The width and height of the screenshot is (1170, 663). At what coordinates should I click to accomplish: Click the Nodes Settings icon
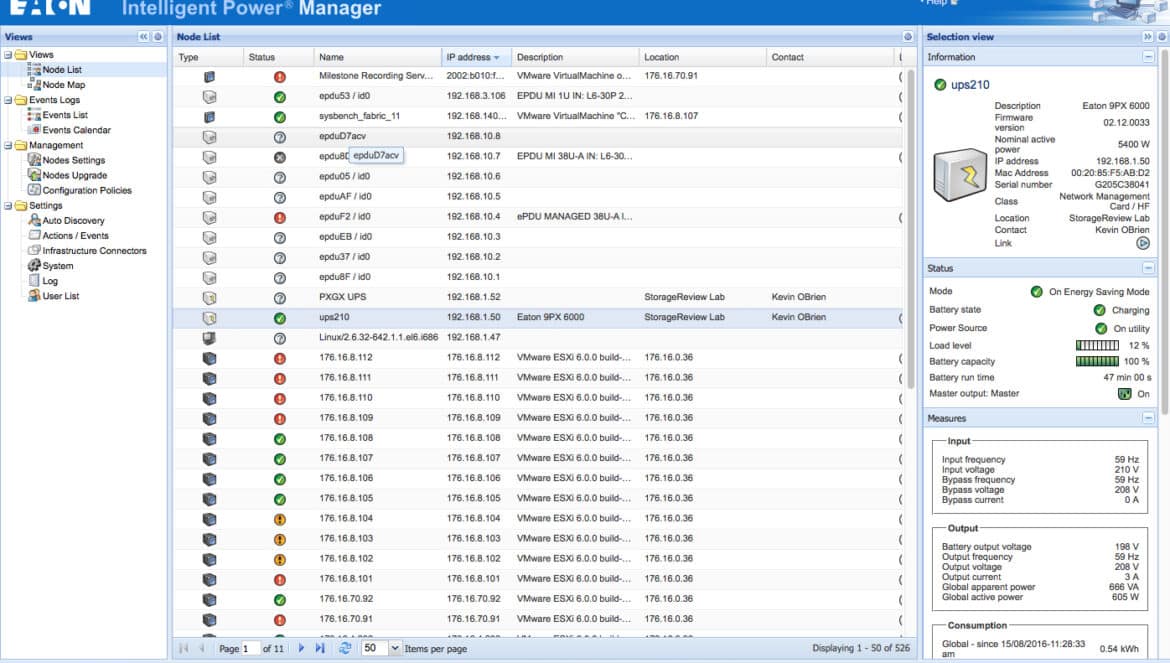coord(34,160)
